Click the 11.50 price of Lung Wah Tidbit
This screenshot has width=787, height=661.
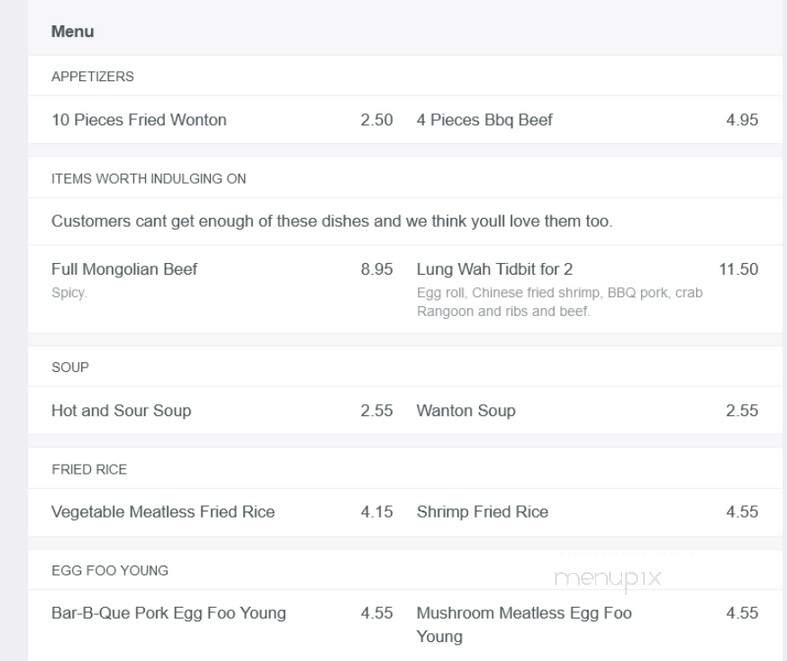pyautogui.click(x=738, y=269)
